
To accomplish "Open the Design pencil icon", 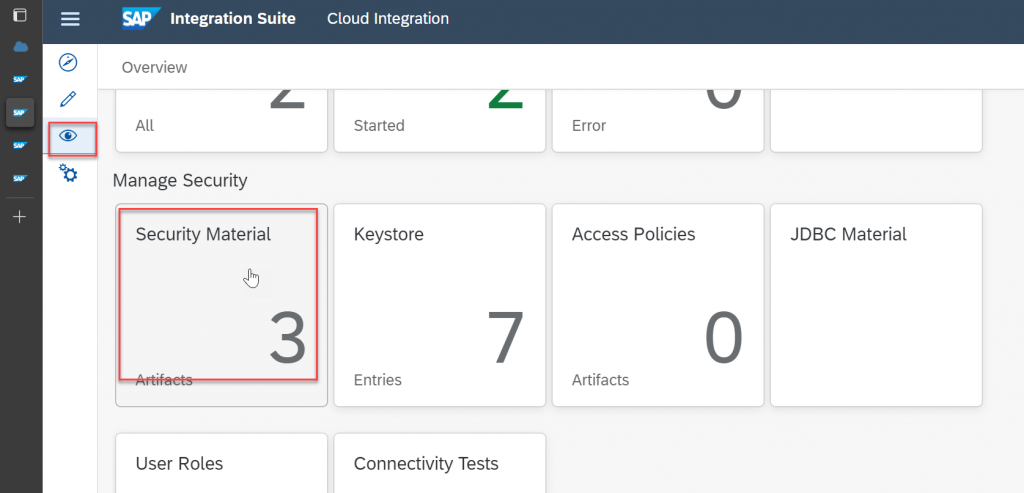I will (68, 99).
